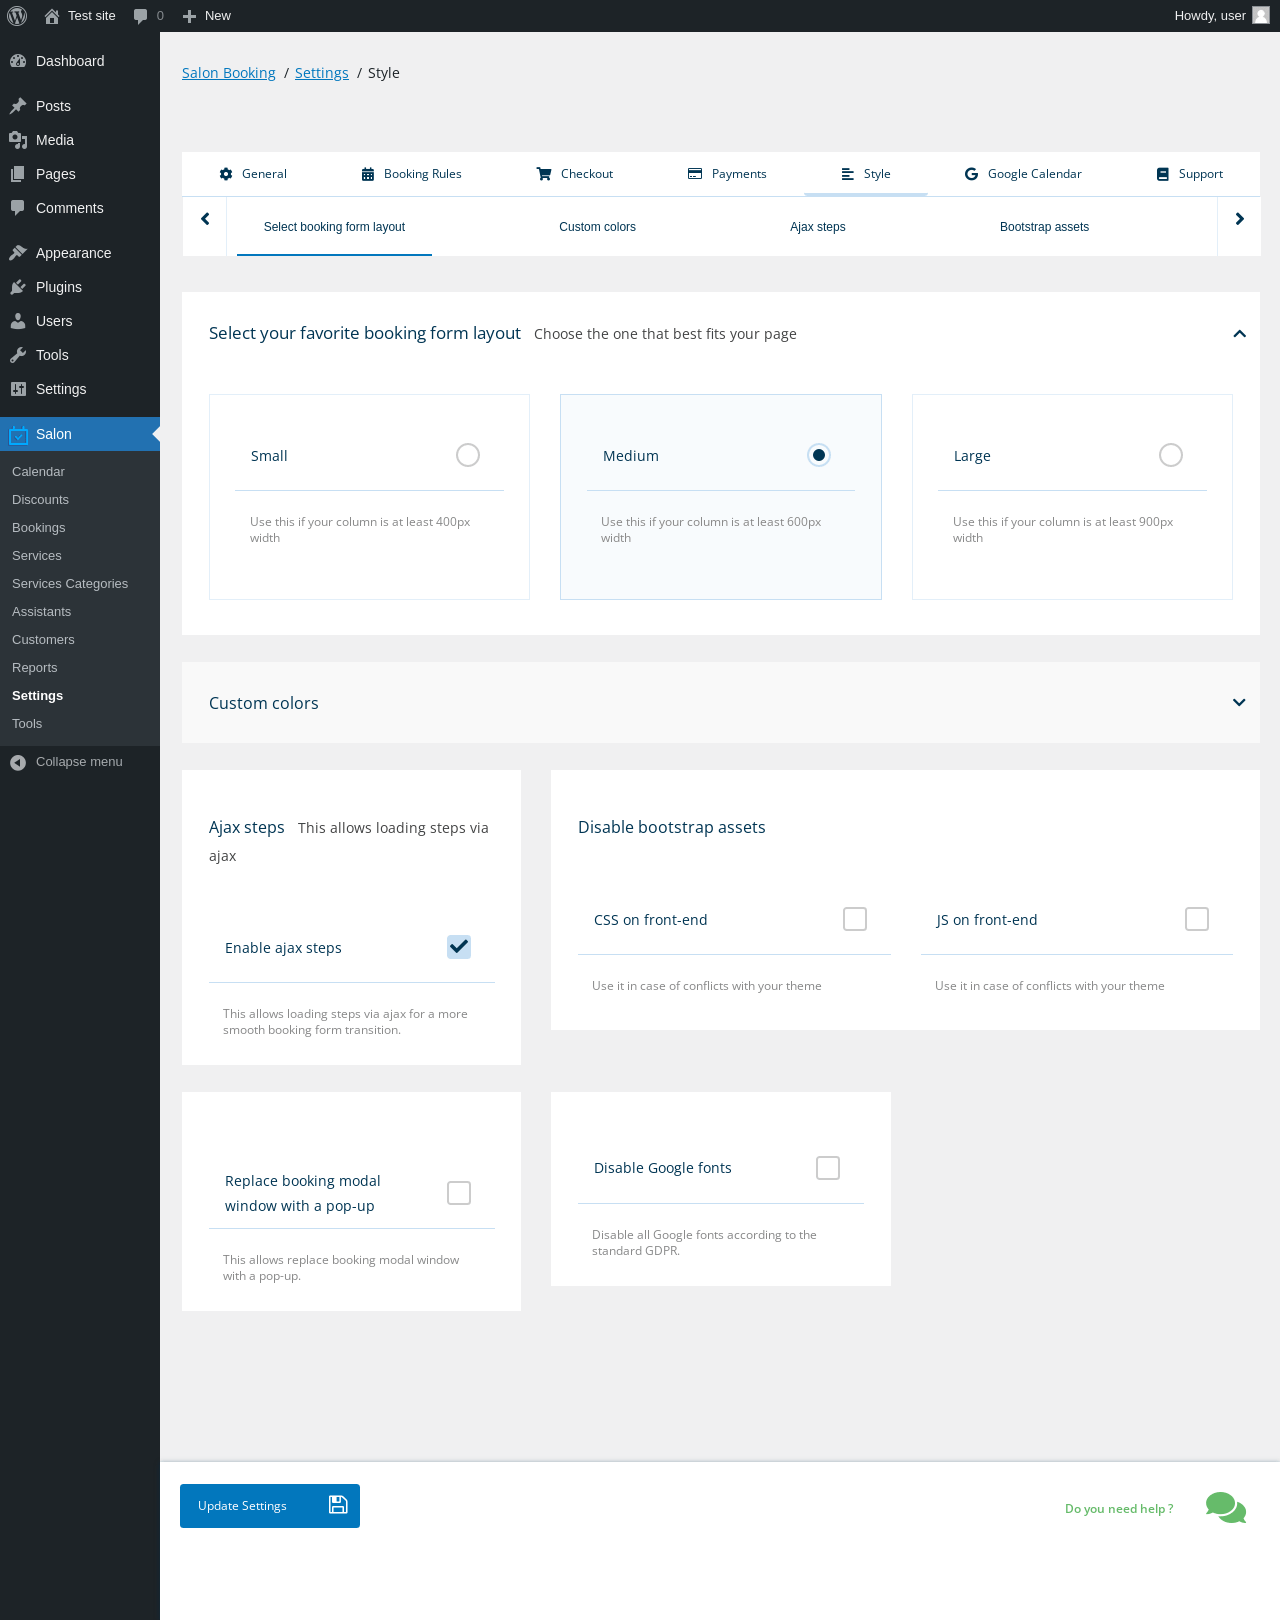The image size is (1280, 1620).
Task: Click the Media icon in sidebar
Action: pos(18,140)
